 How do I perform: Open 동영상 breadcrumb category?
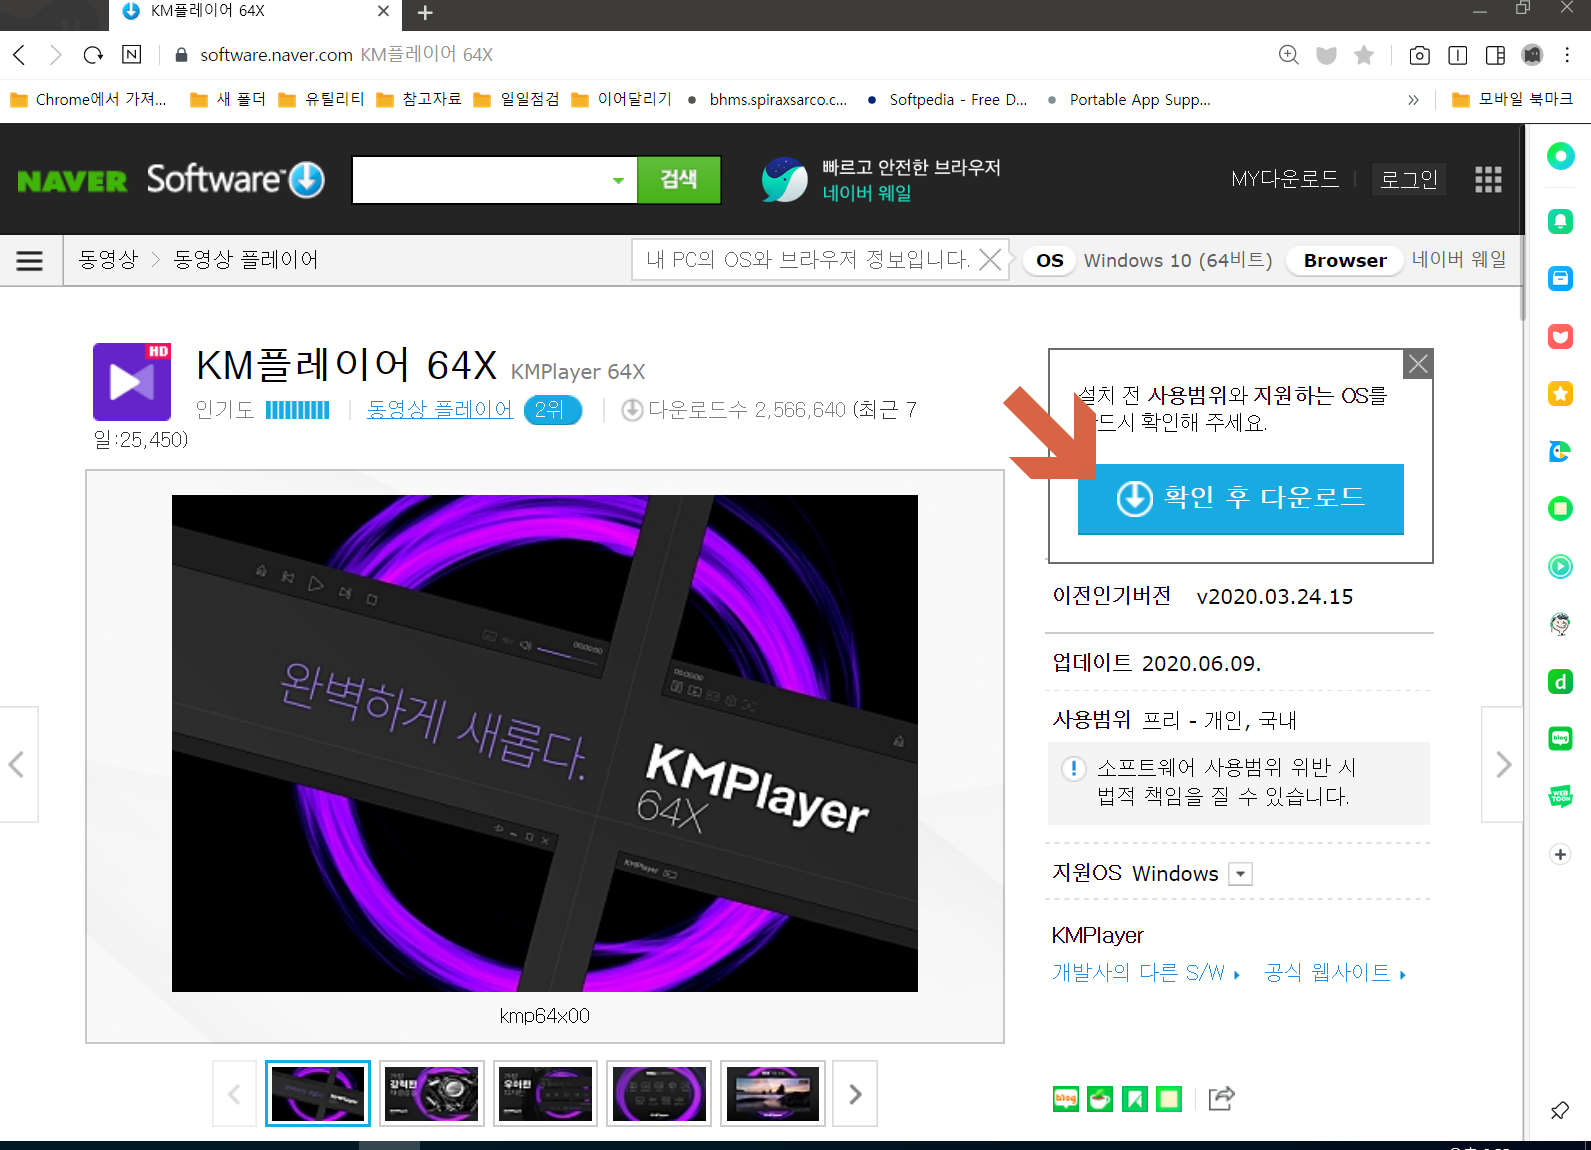click(x=108, y=260)
